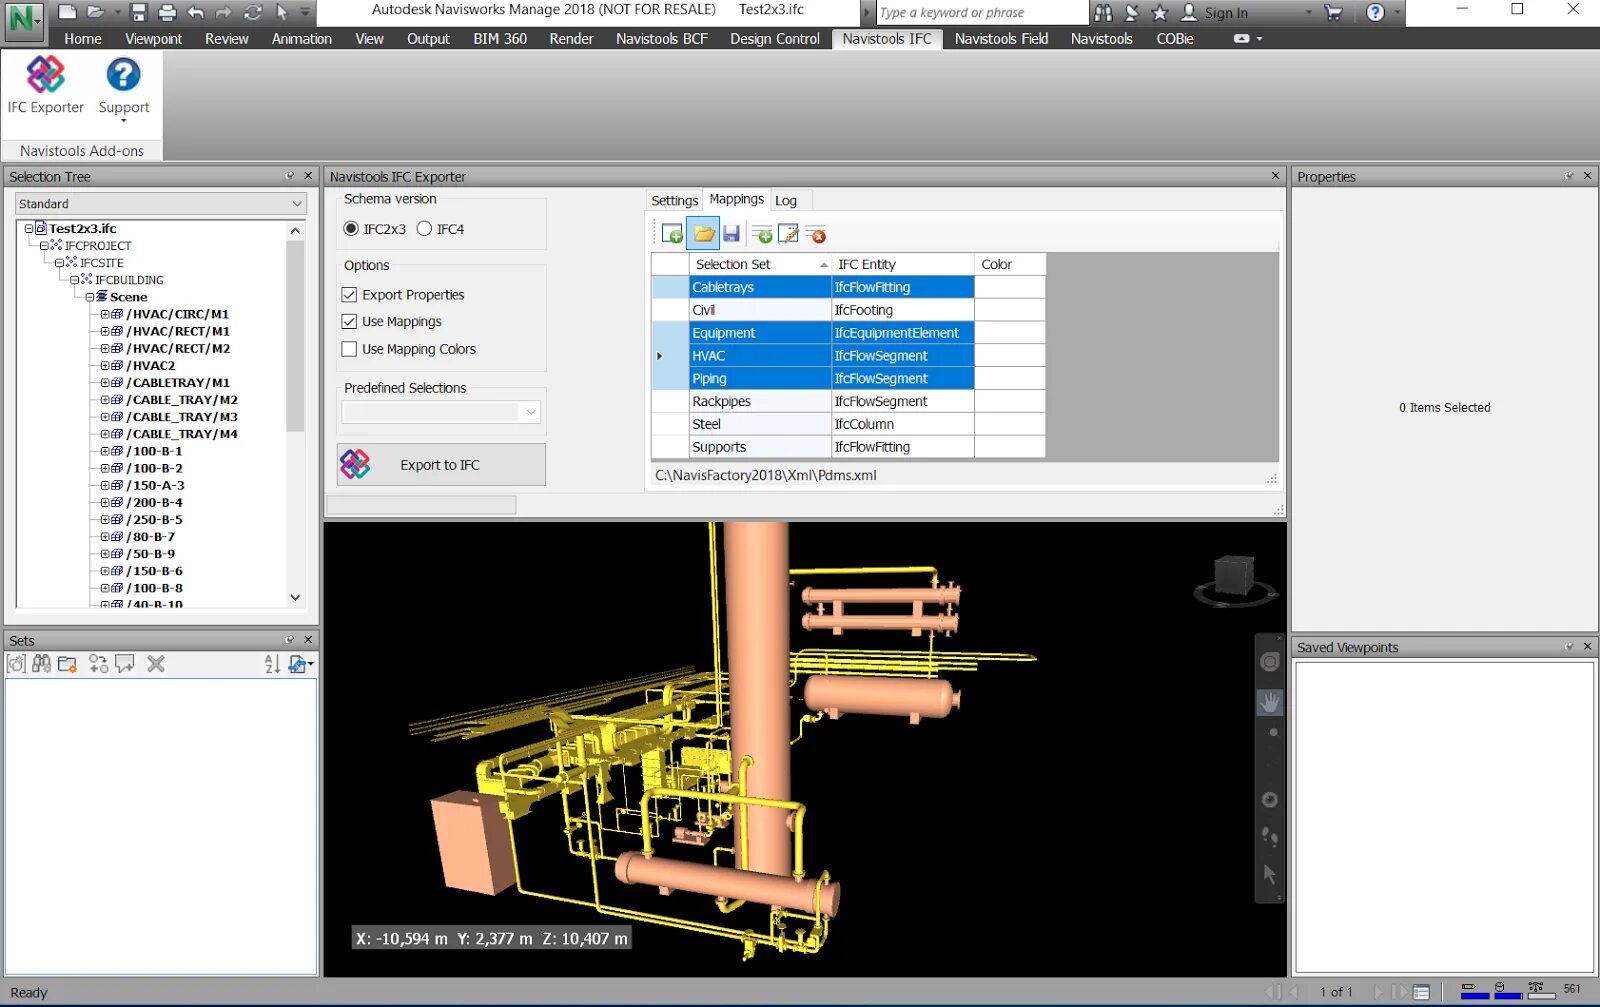Viewport: 1600px width, 1007px height.
Task: Toggle the Export Properties checkbox
Action: click(x=349, y=295)
